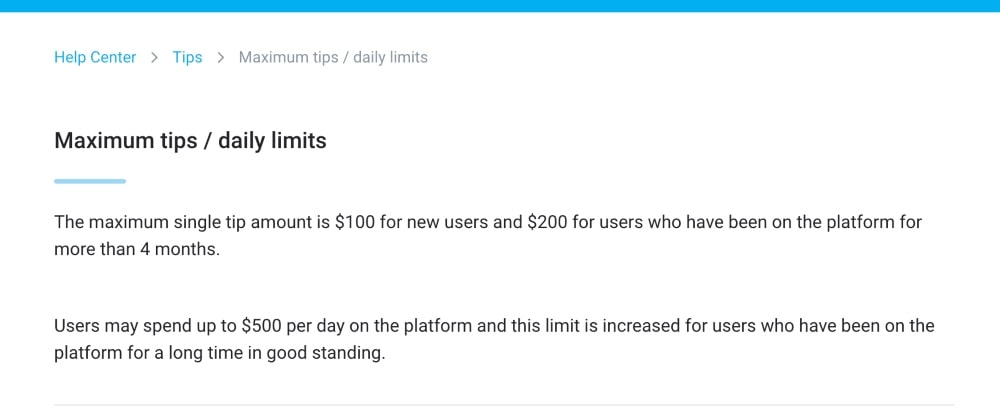
Task: Click the words 'more than 4 months'
Action: [136, 249]
